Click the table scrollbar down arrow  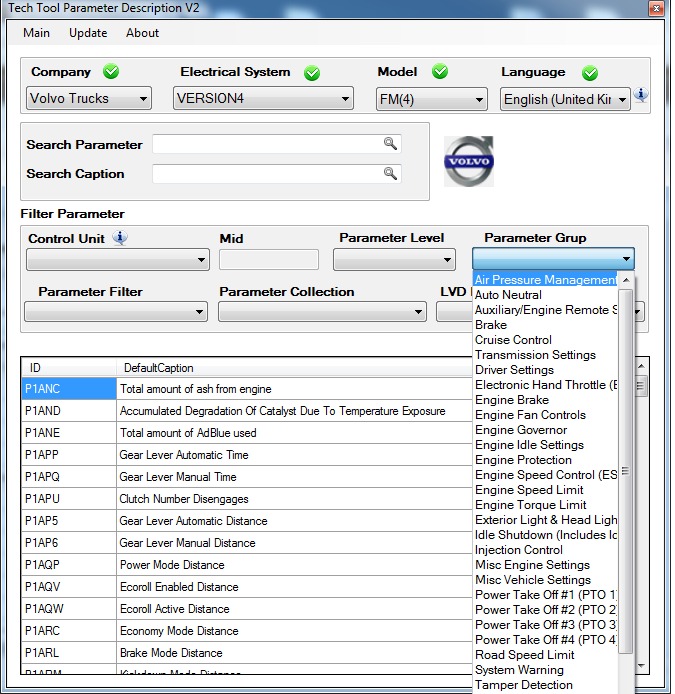pos(641,665)
